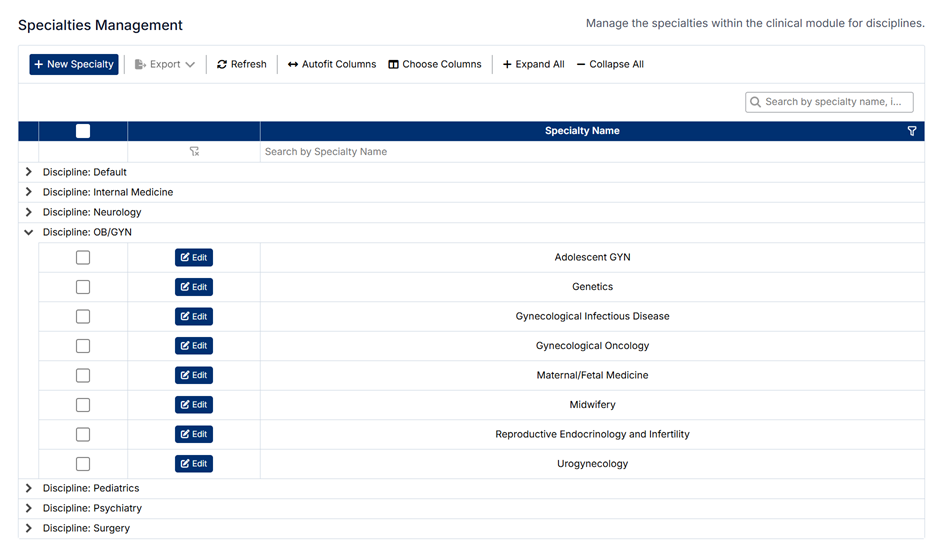
Task: Click the Refresh toolbar button
Action: click(x=242, y=64)
